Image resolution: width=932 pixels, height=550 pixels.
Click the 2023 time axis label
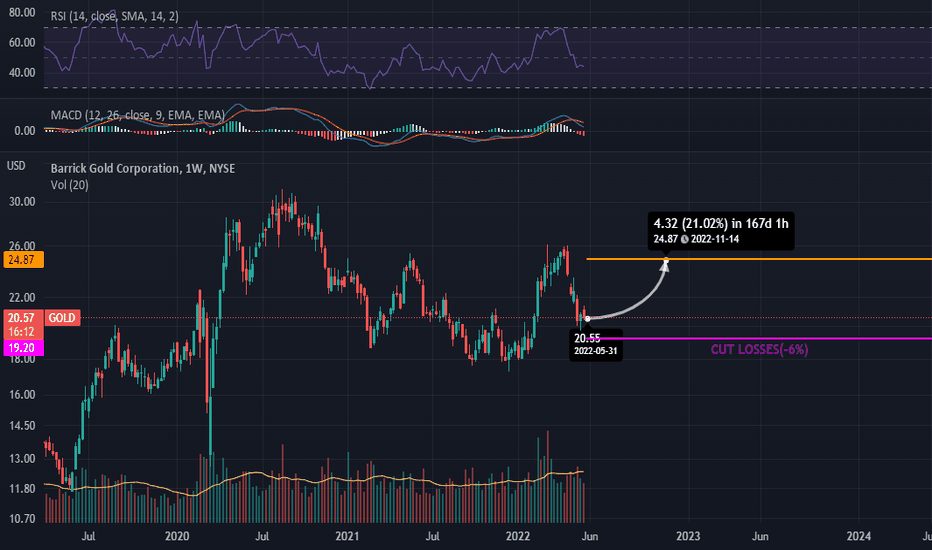click(x=688, y=536)
